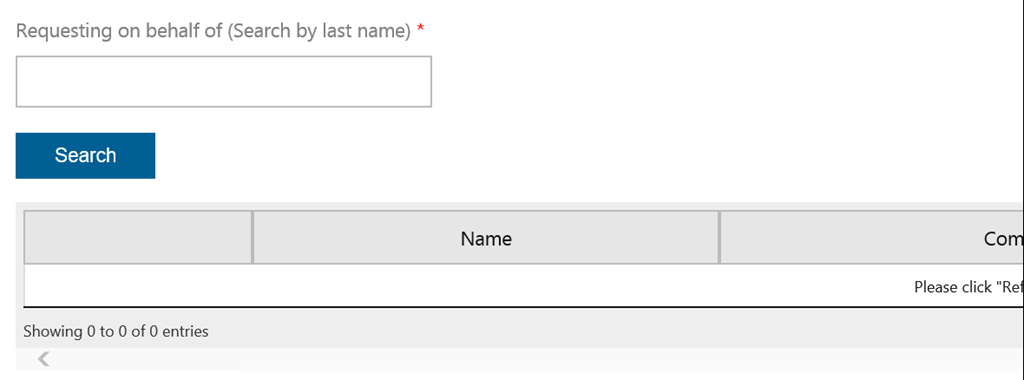Image resolution: width=1024 pixels, height=380 pixels.
Task: Click gray table border above header row
Action: (x=522, y=206)
